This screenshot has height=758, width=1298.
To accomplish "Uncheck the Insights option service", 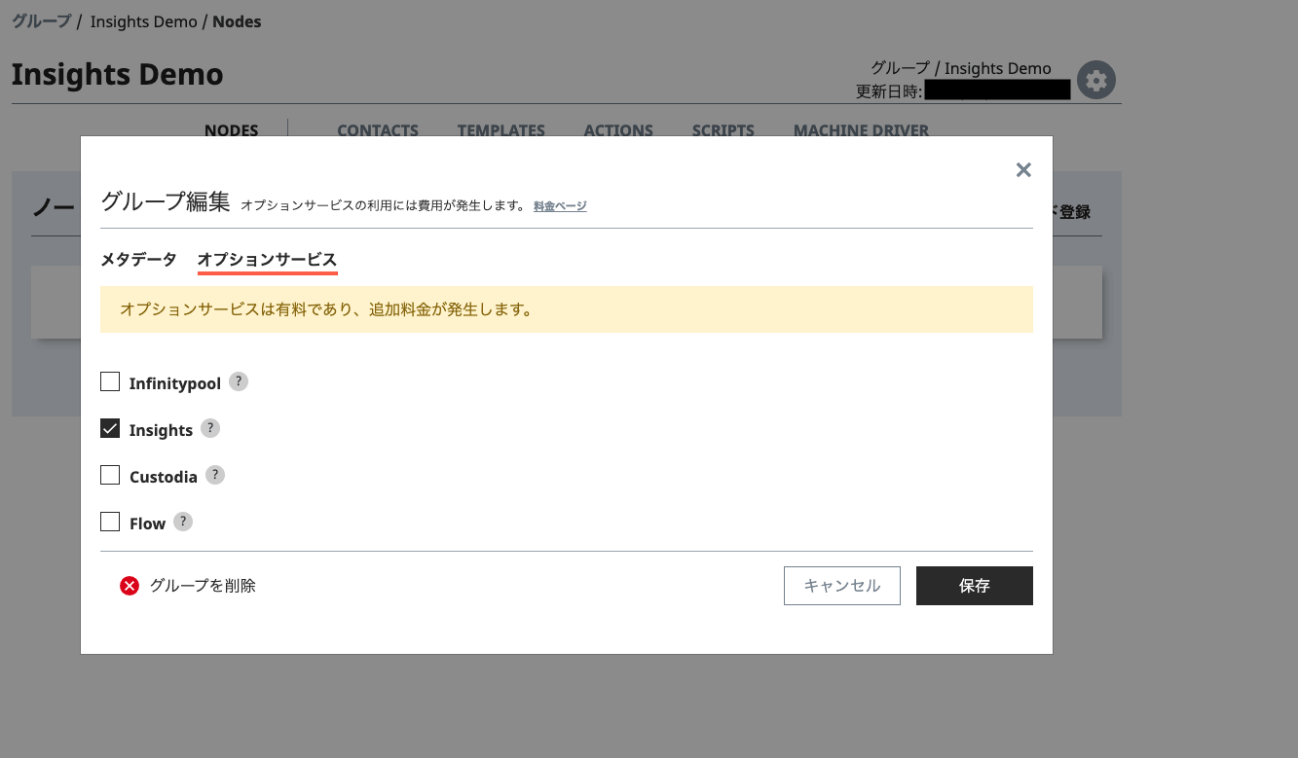I will click(110, 429).
